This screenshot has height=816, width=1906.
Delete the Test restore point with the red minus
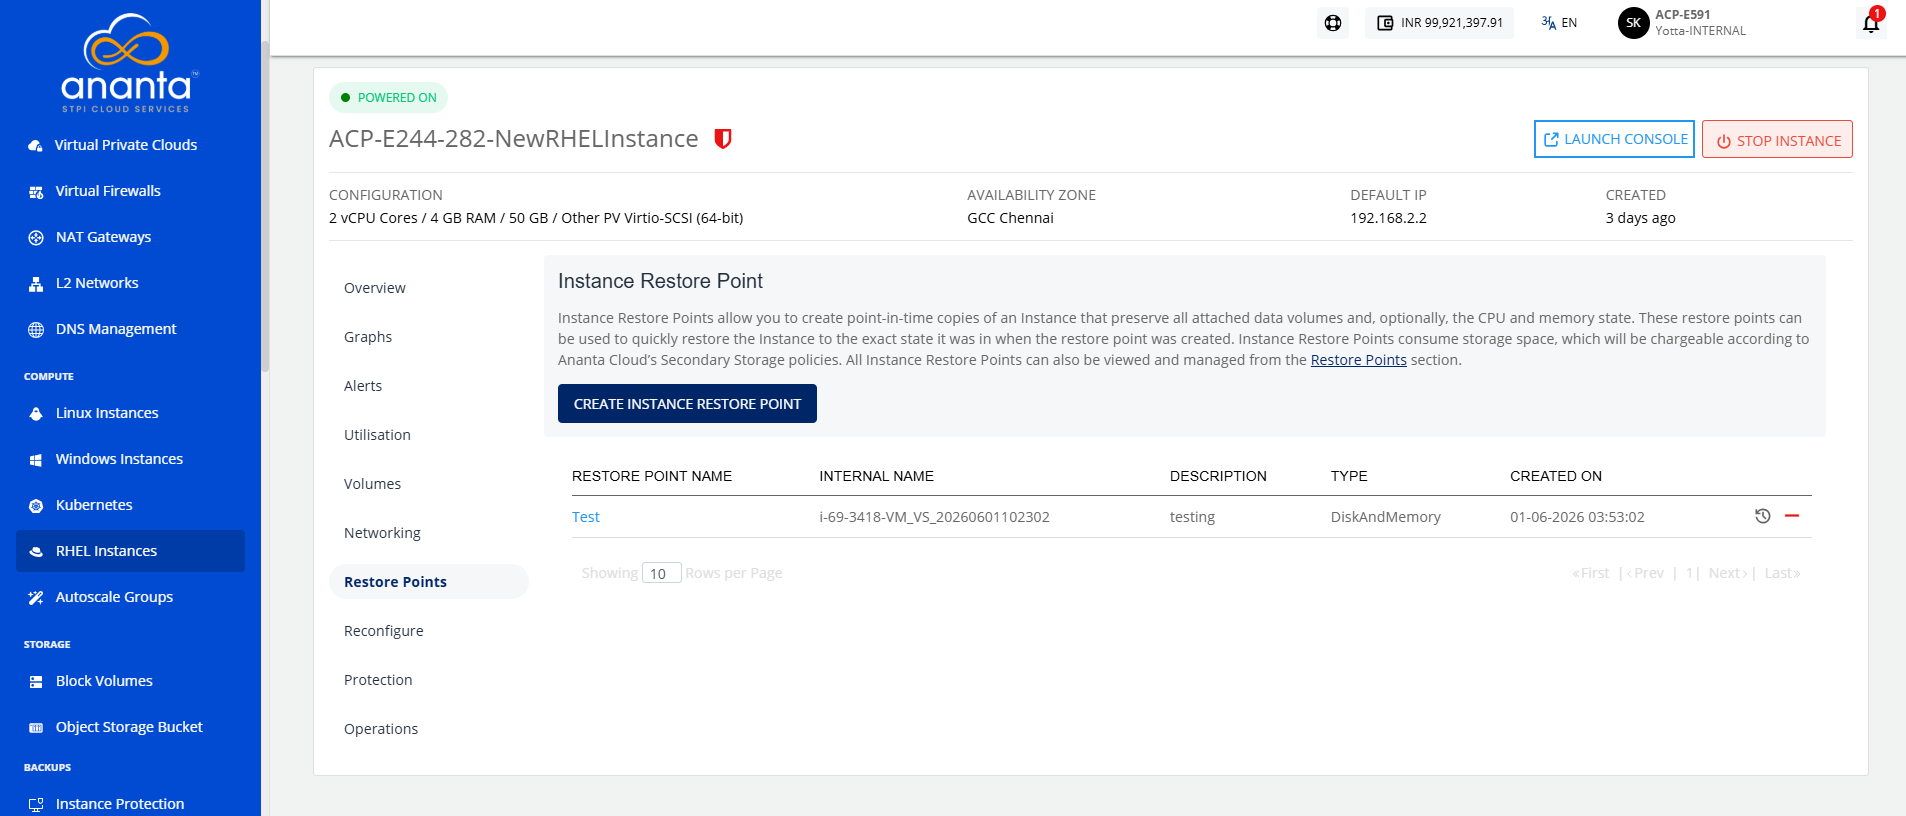1792,516
